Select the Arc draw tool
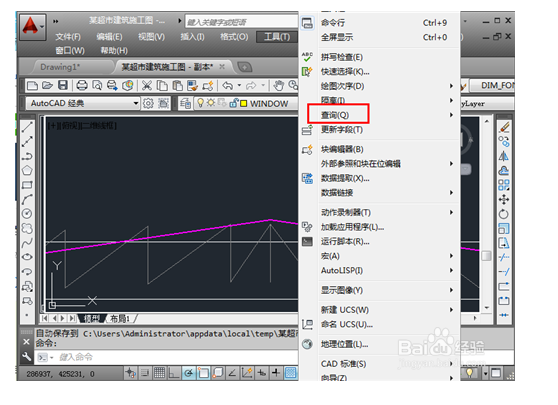Image resolution: width=558 pixels, height=405 pixels. (27, 199)
